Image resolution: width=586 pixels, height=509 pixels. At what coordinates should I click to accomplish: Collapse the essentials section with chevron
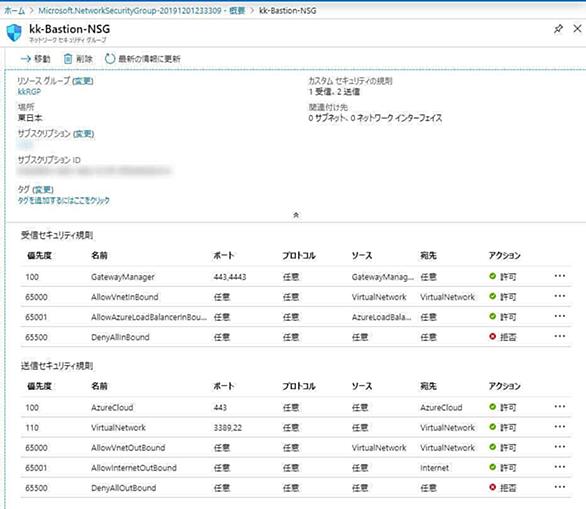click(x=296, y=215)
